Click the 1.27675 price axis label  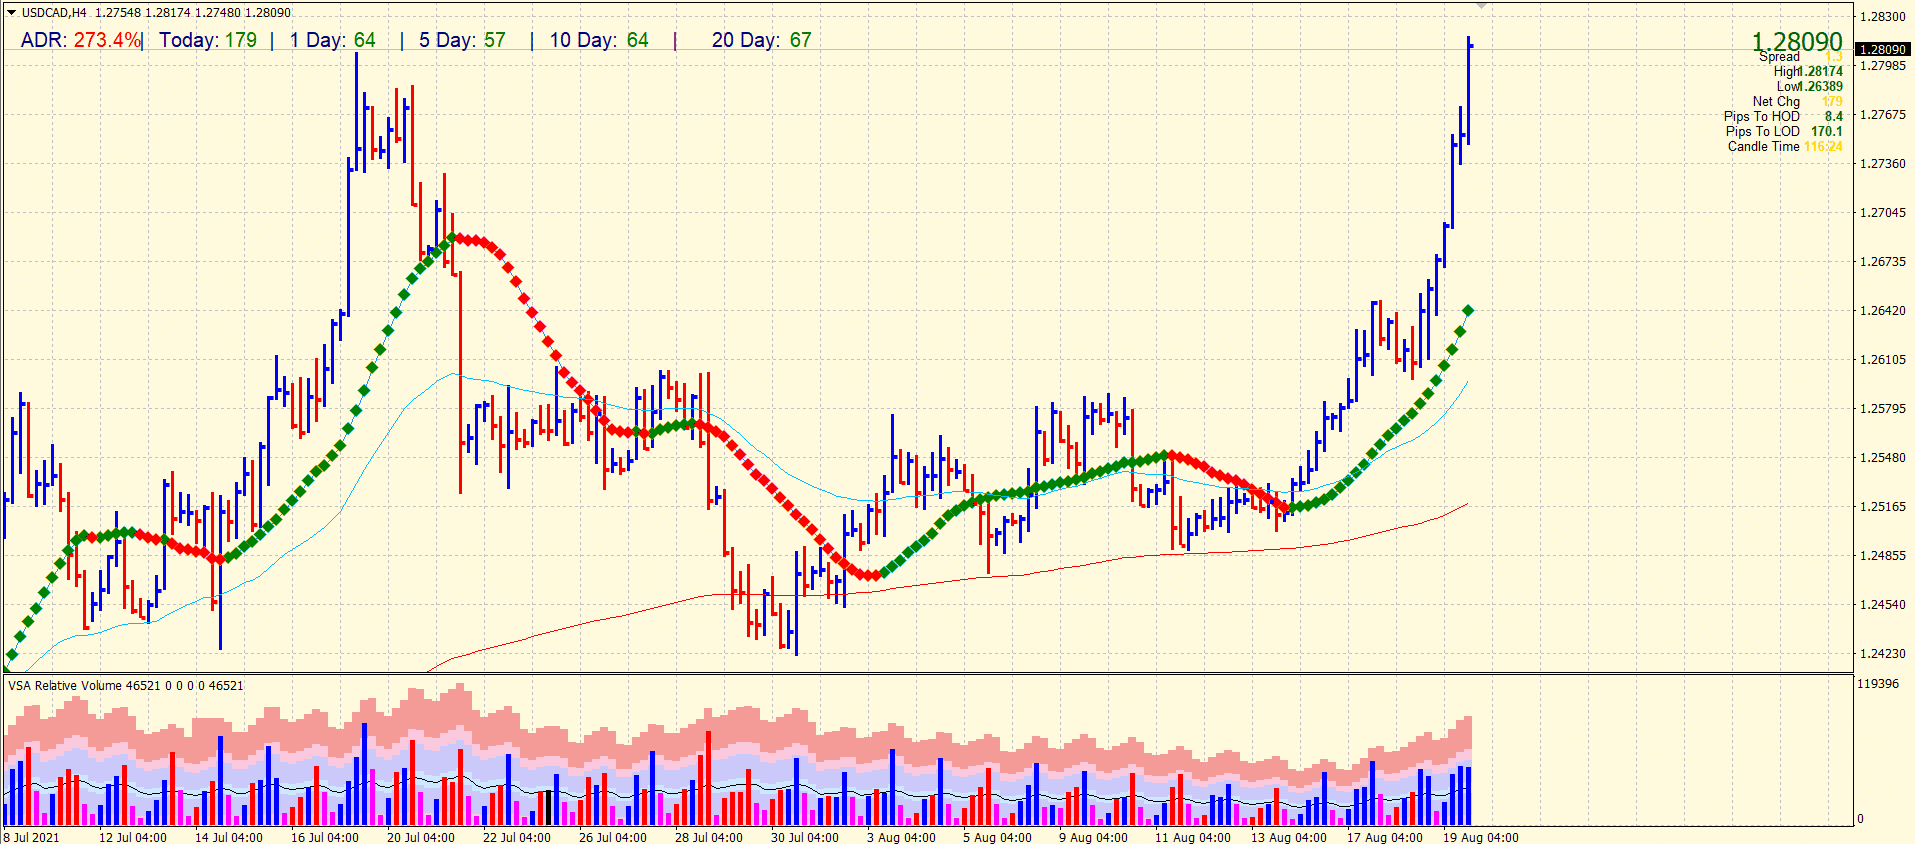[1882, 114]
